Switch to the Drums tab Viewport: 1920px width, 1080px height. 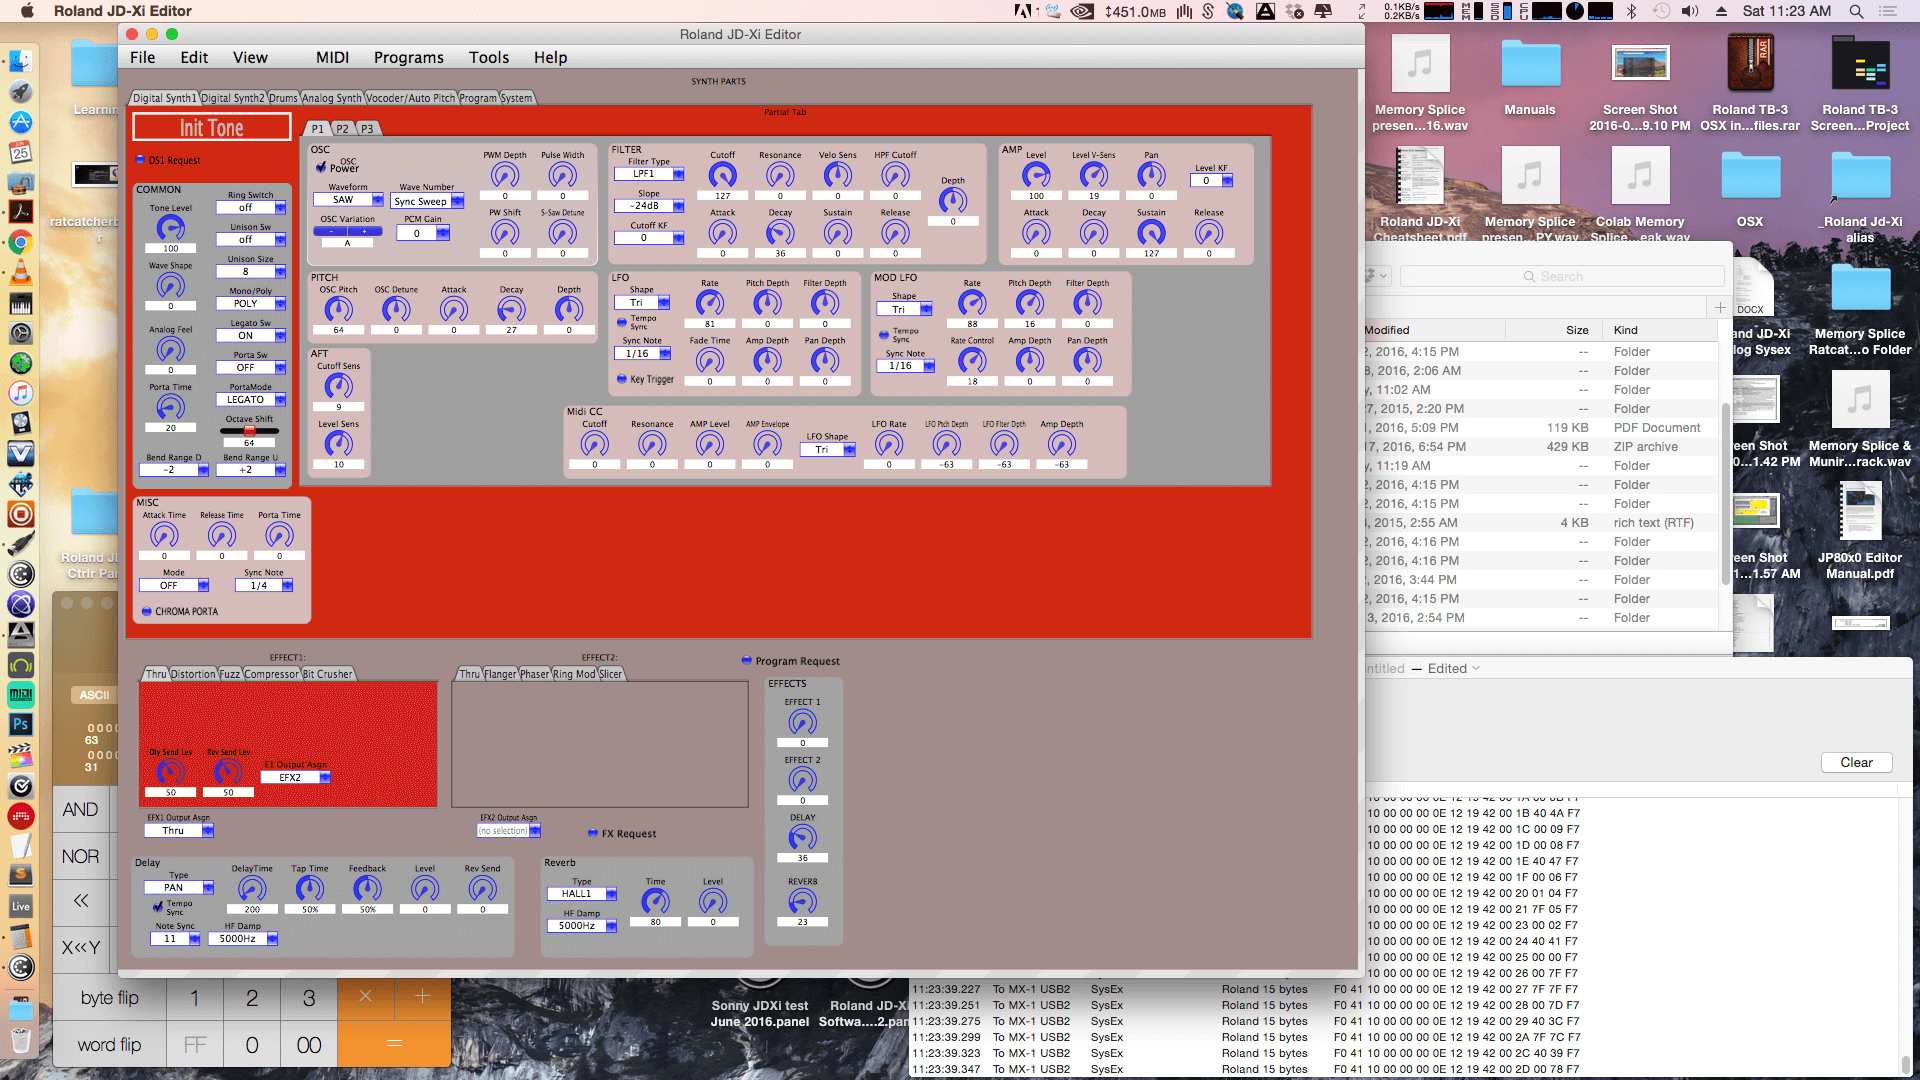pos(283,98)
